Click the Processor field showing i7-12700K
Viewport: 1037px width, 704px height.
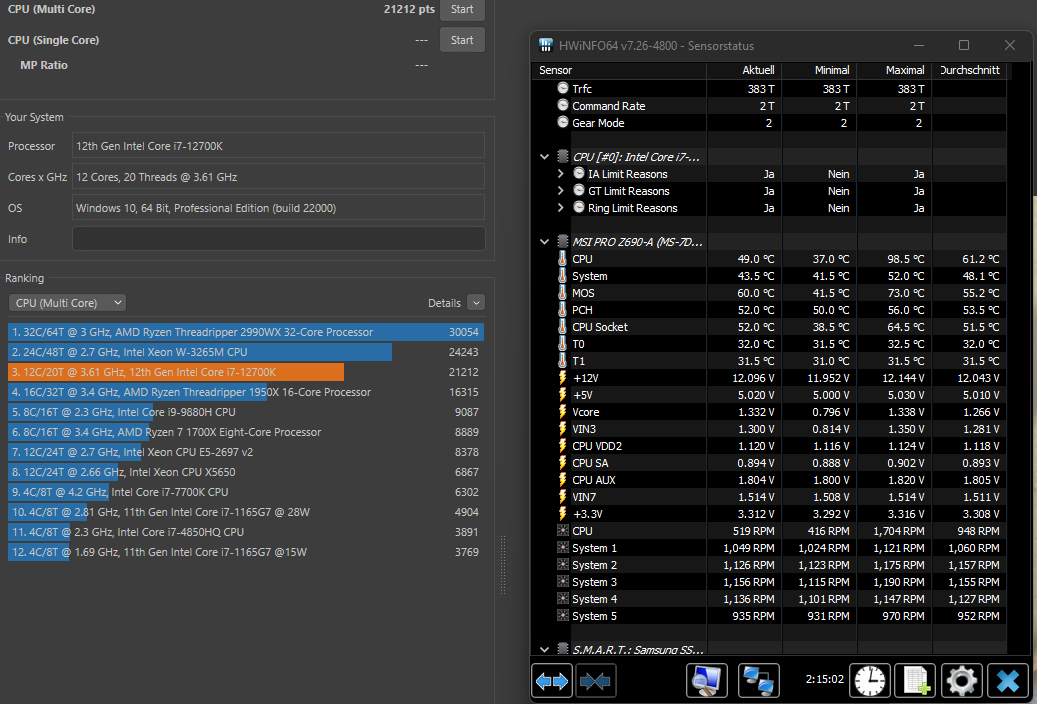(278, 146)
